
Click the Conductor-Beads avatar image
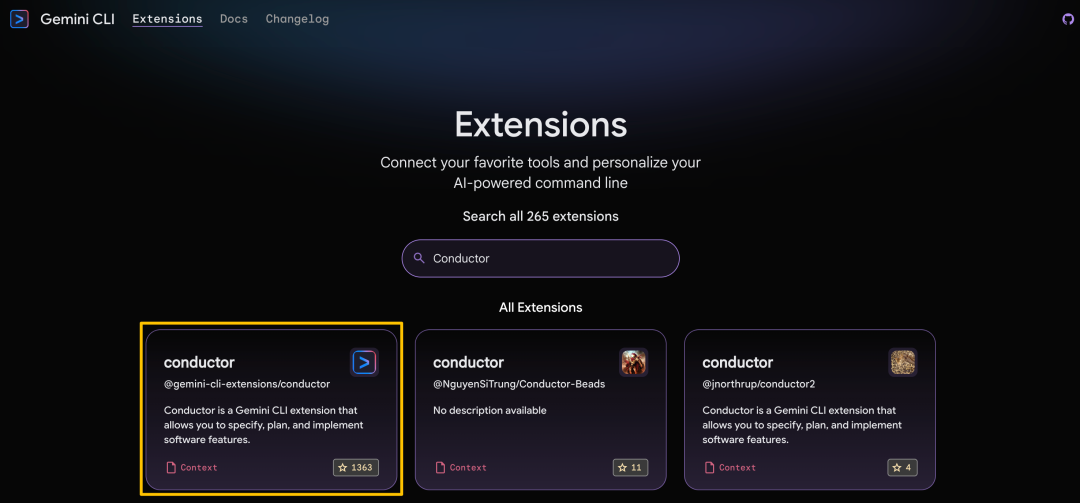tap(634, 362)
